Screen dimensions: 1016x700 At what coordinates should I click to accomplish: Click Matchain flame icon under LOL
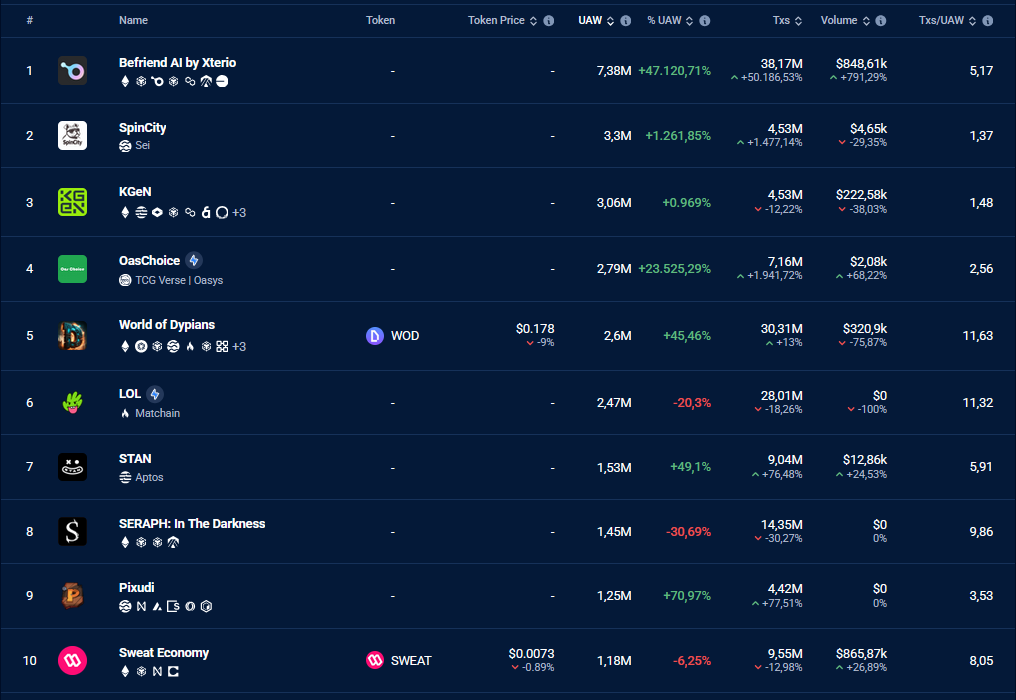click(125, 414)
